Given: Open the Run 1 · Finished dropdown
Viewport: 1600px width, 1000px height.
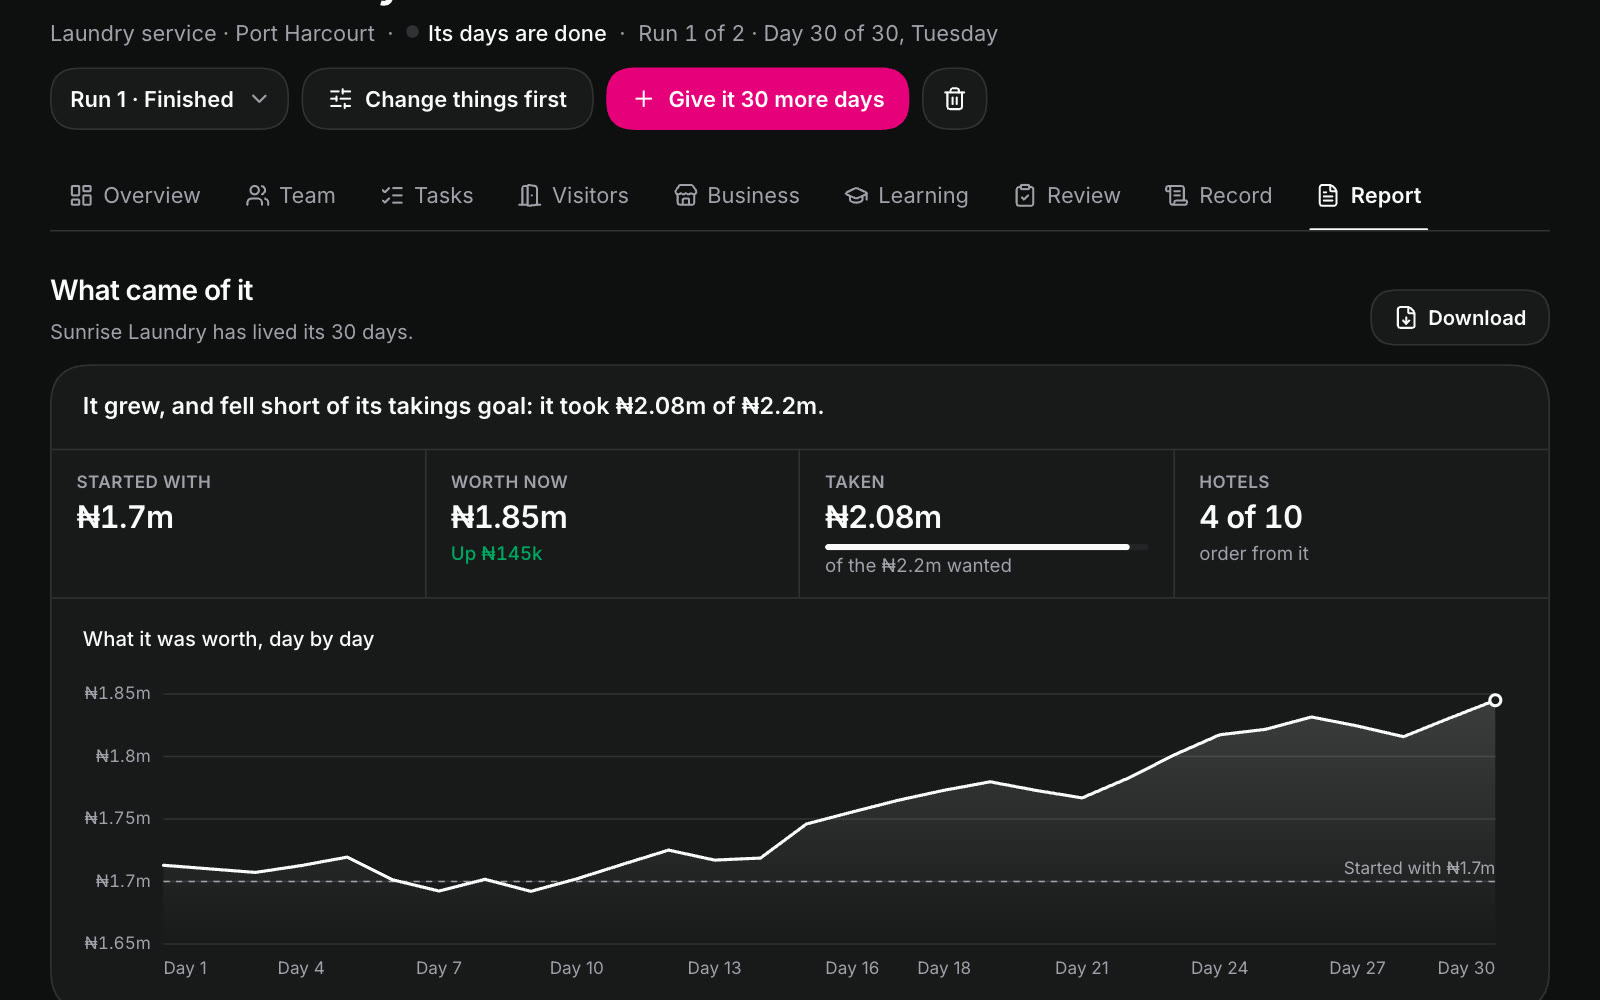Looking at the screenshot, I should (169, 99).
